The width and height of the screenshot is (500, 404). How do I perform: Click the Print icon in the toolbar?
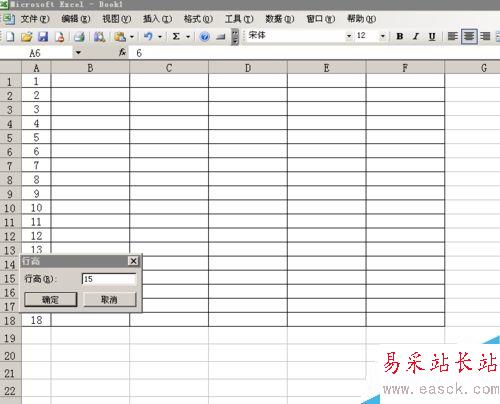tap(79, 36)
